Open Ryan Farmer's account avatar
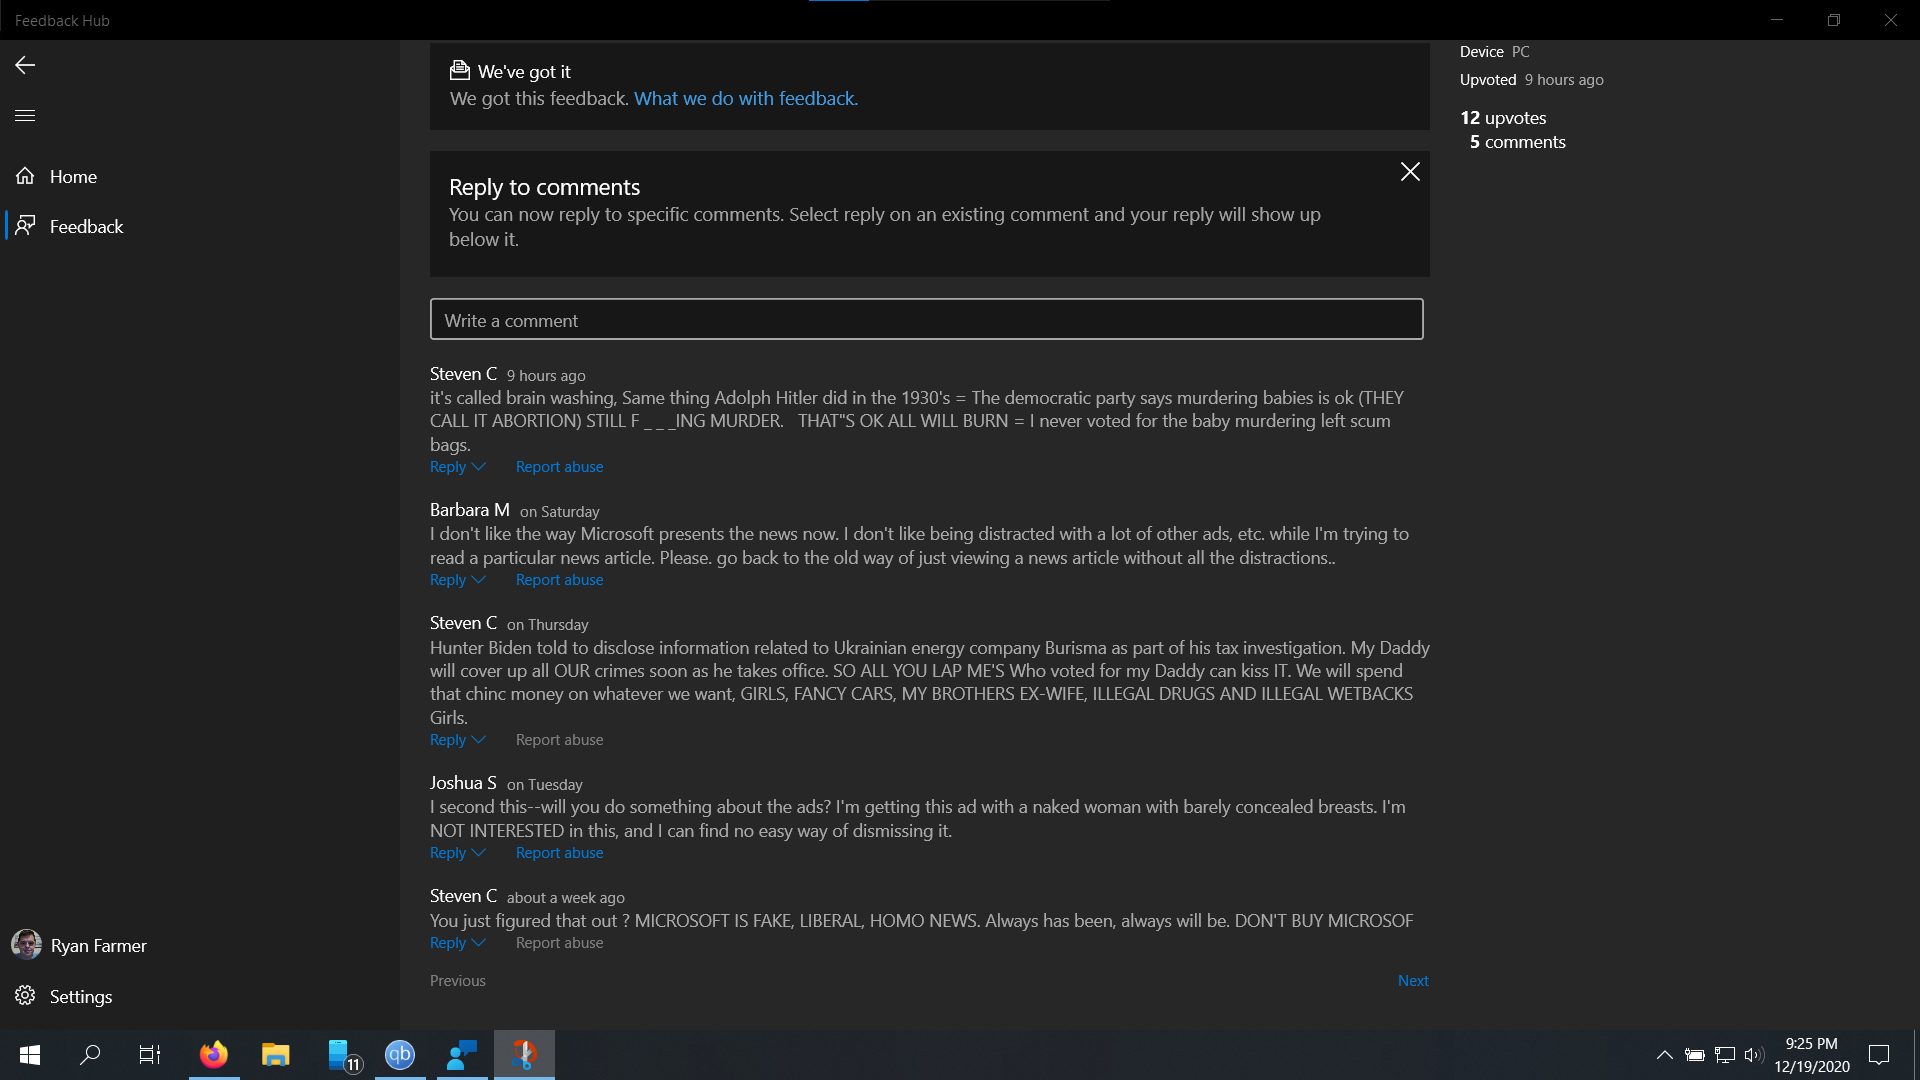This screenshot has height=1080, width=1920. coord(26,945)
